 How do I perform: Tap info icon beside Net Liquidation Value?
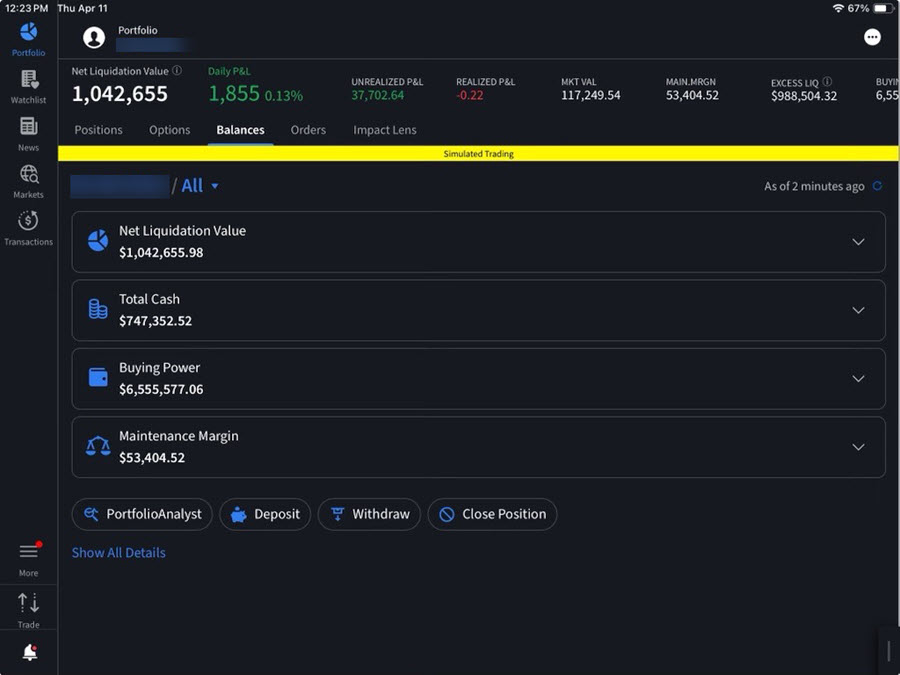(x=177, y=70)
